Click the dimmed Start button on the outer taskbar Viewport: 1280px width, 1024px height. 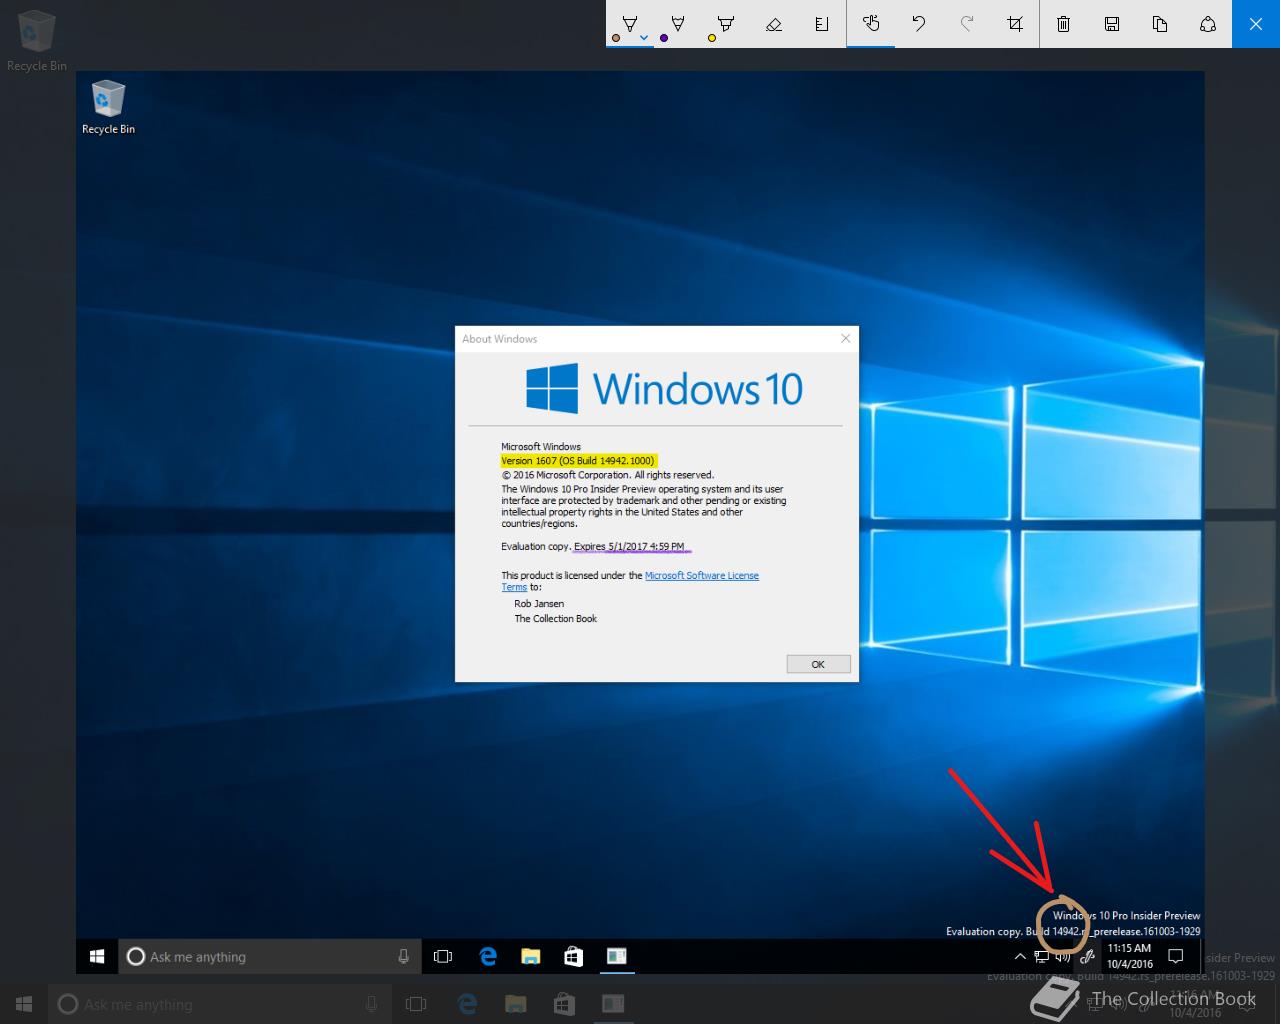(x=24, y=1004)
